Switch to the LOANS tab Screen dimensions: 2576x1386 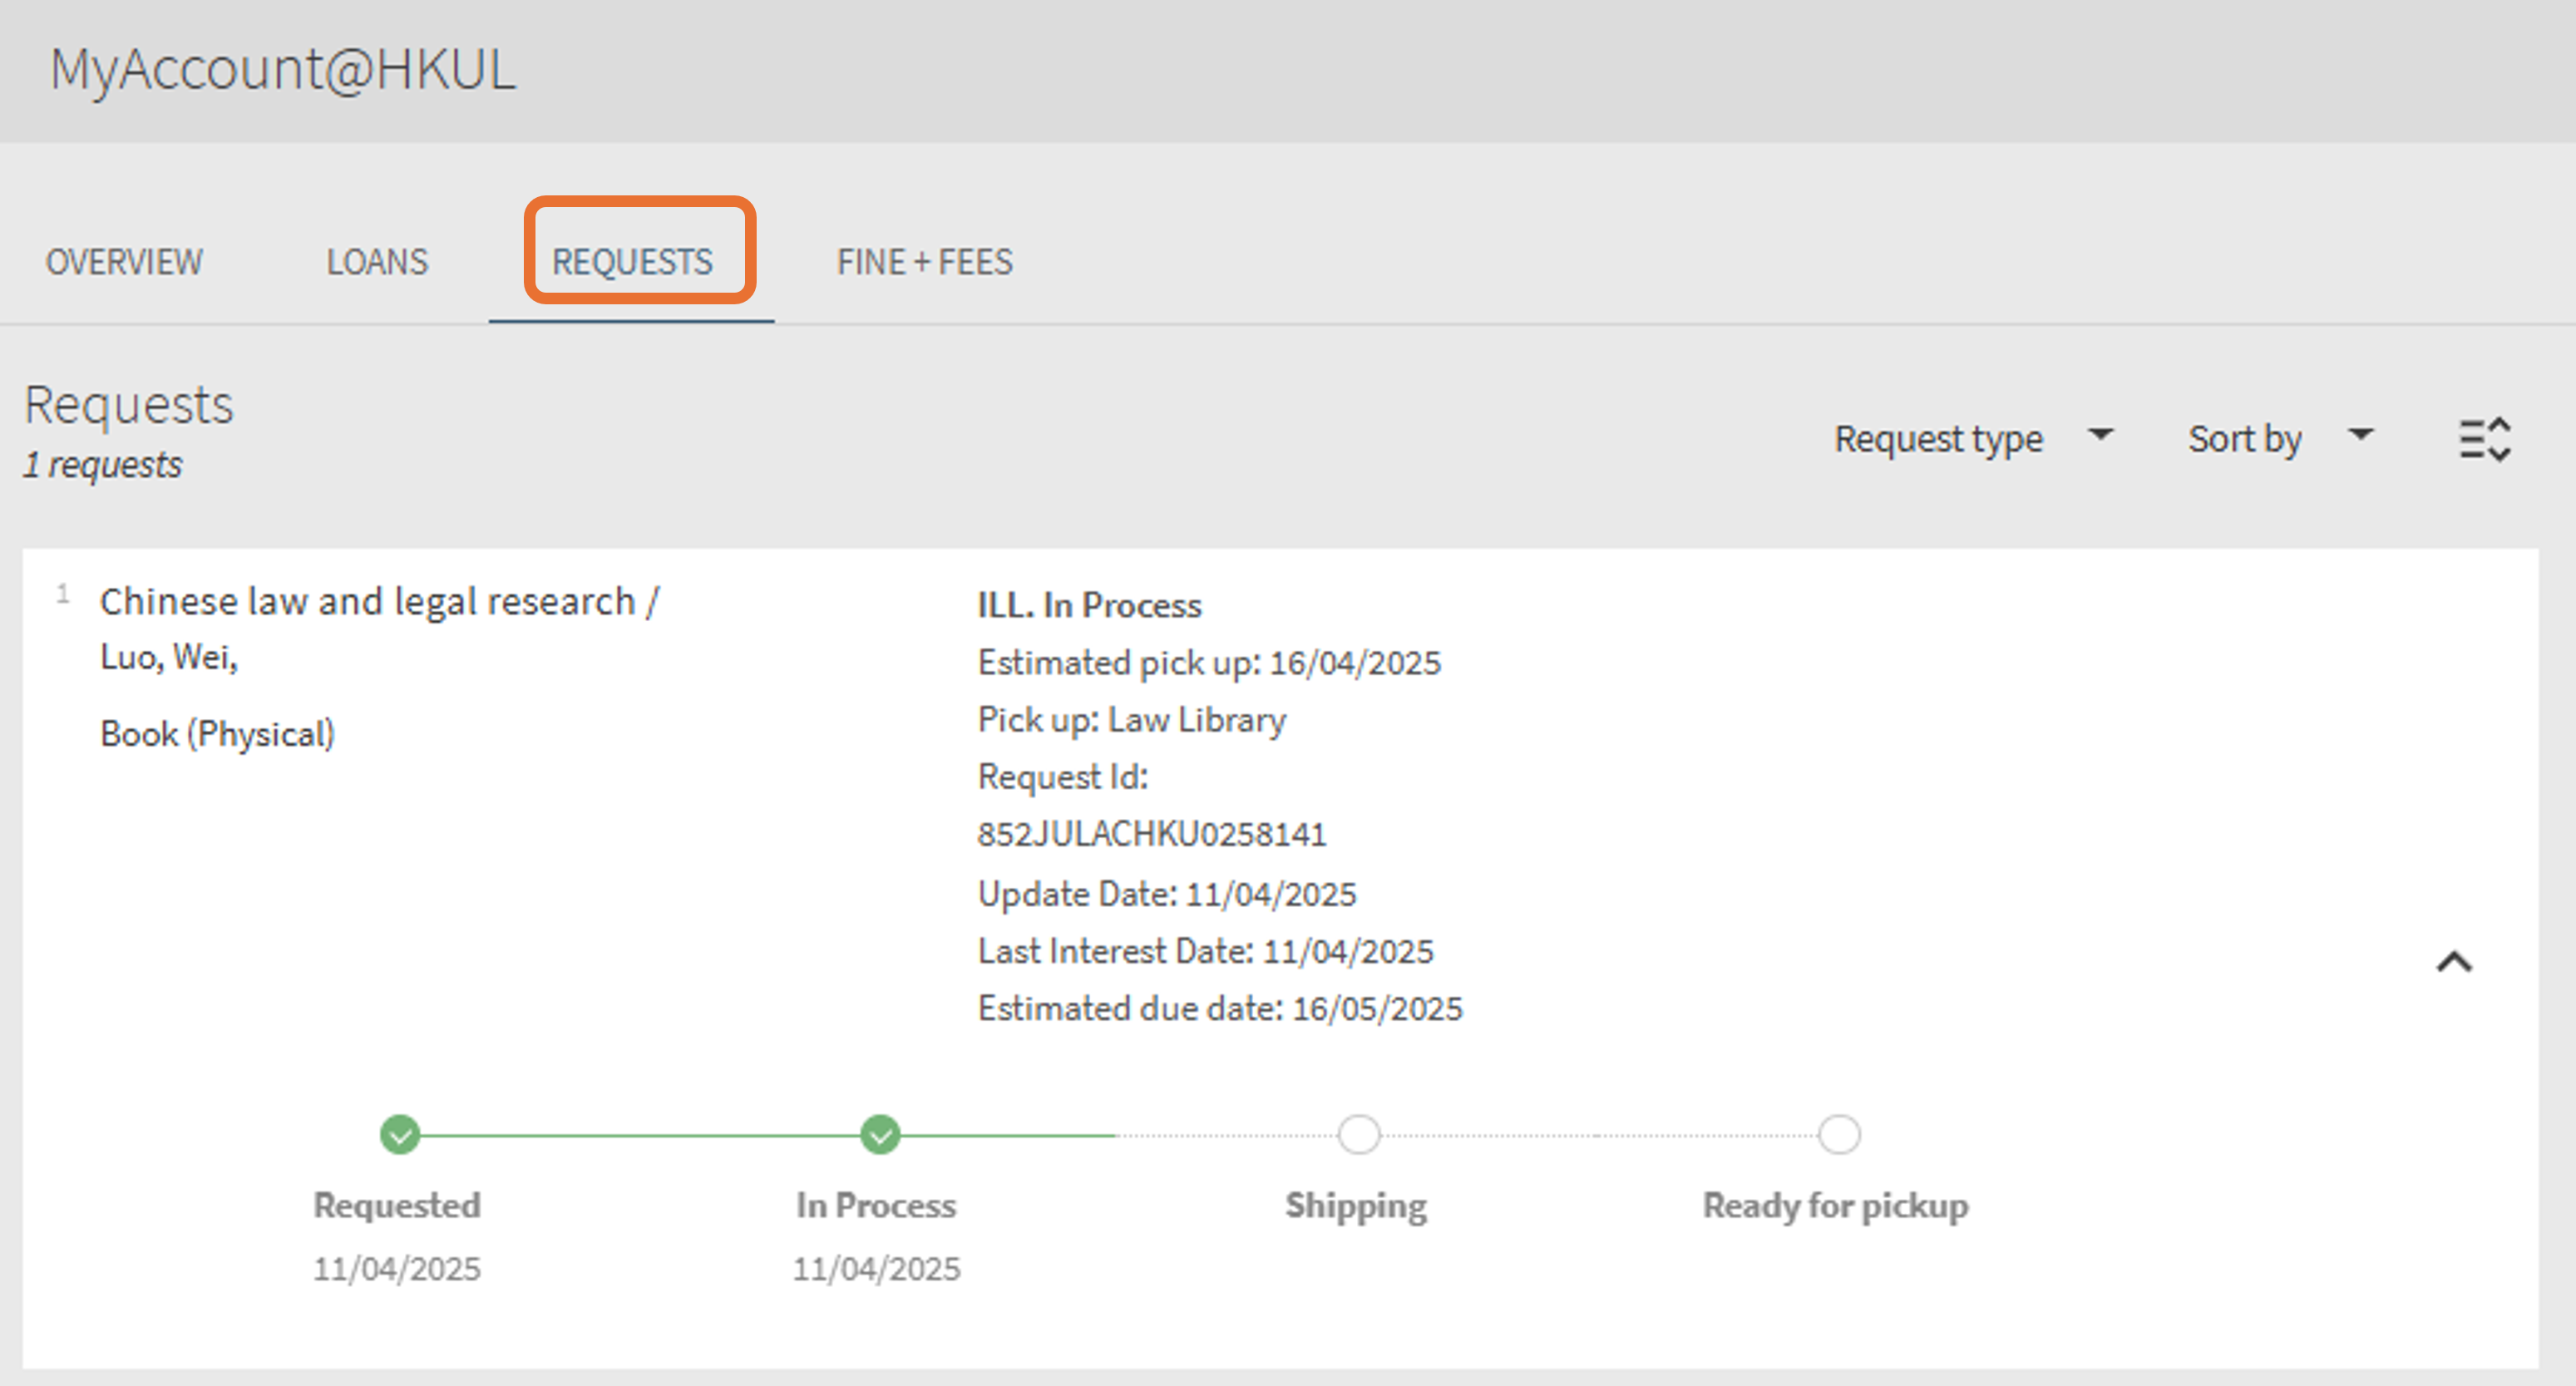coord(377,262)
